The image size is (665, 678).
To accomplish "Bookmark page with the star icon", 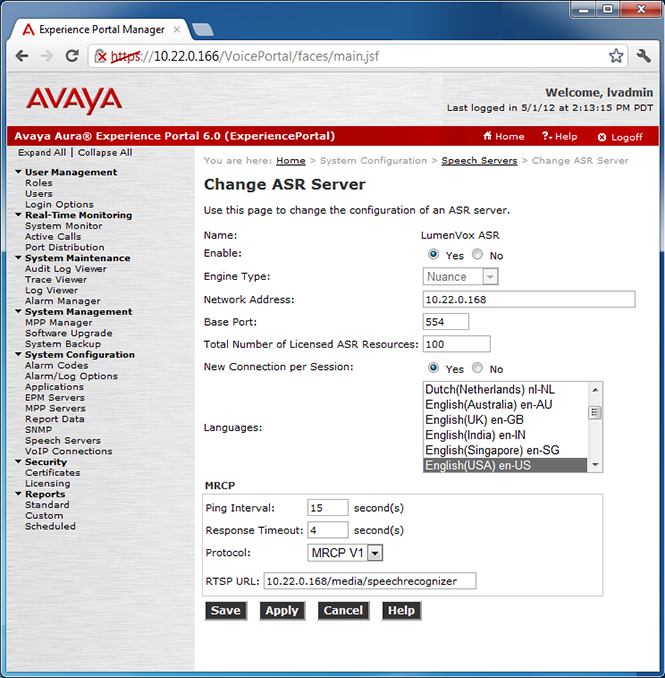I will coord(616,56).
